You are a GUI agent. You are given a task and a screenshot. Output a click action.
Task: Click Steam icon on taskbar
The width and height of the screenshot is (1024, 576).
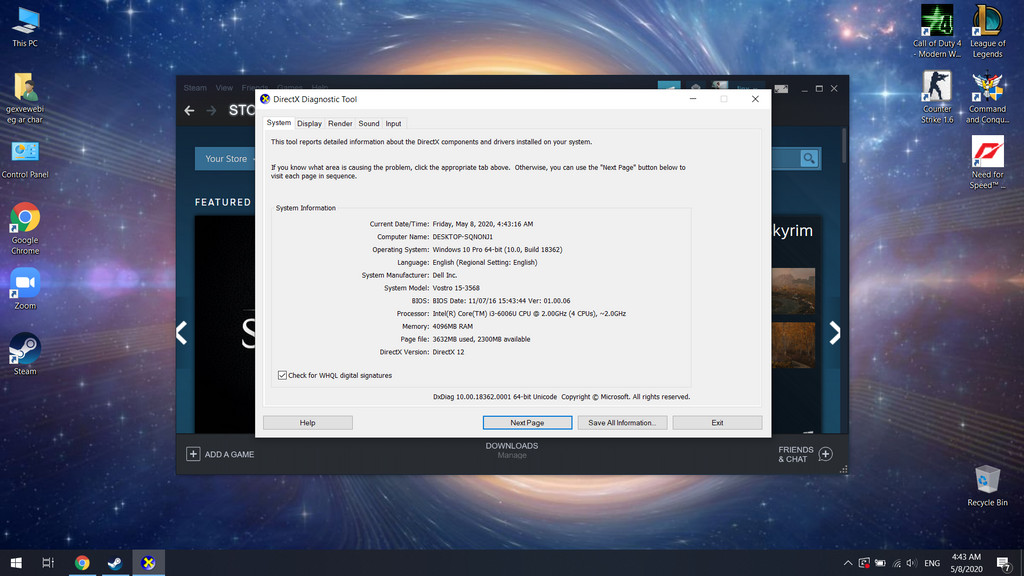pos(115,563)
